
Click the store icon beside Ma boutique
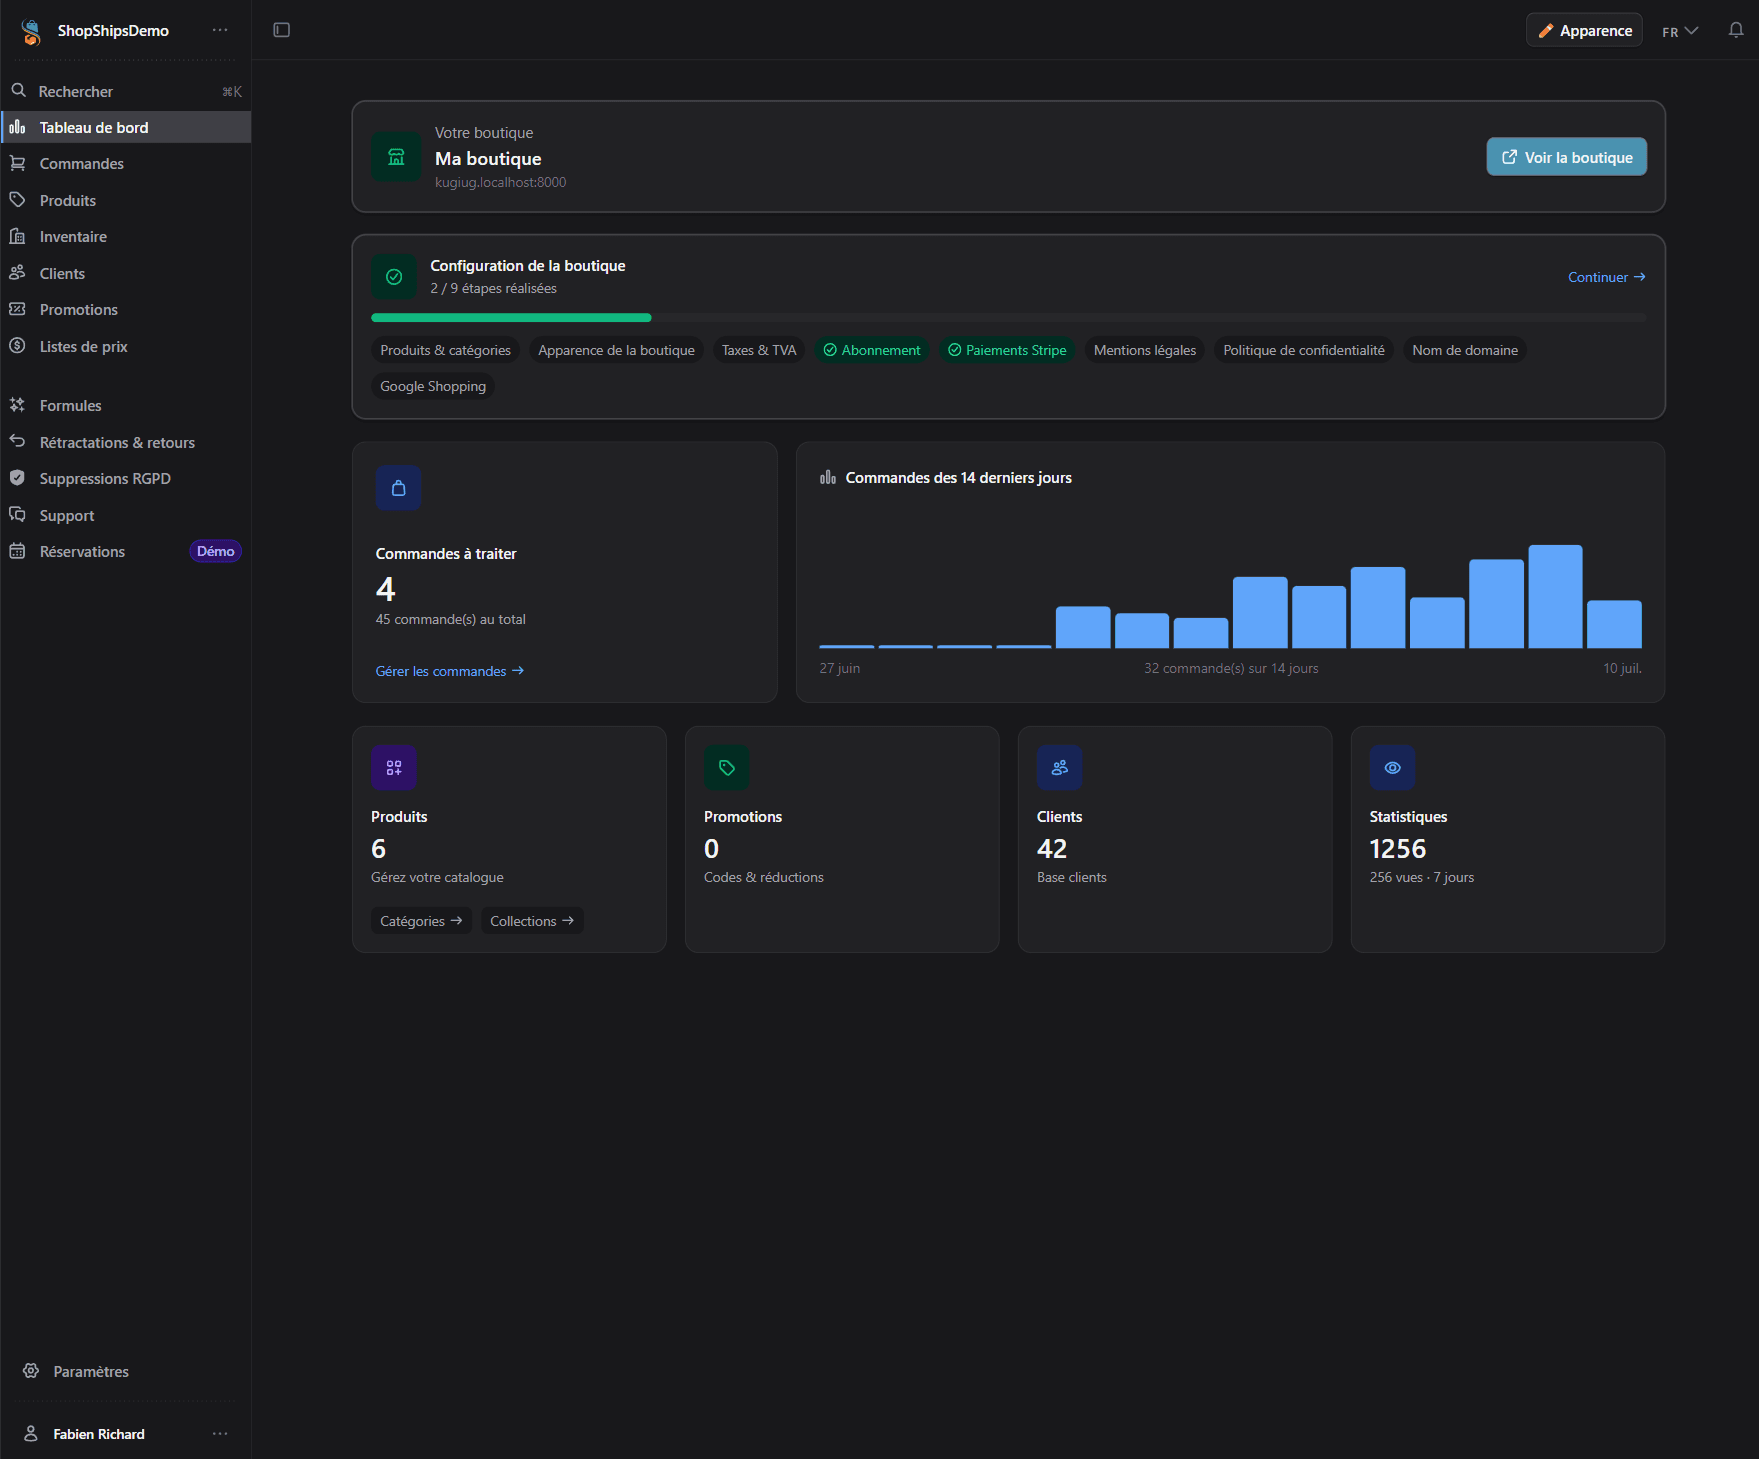click(396, 157)
